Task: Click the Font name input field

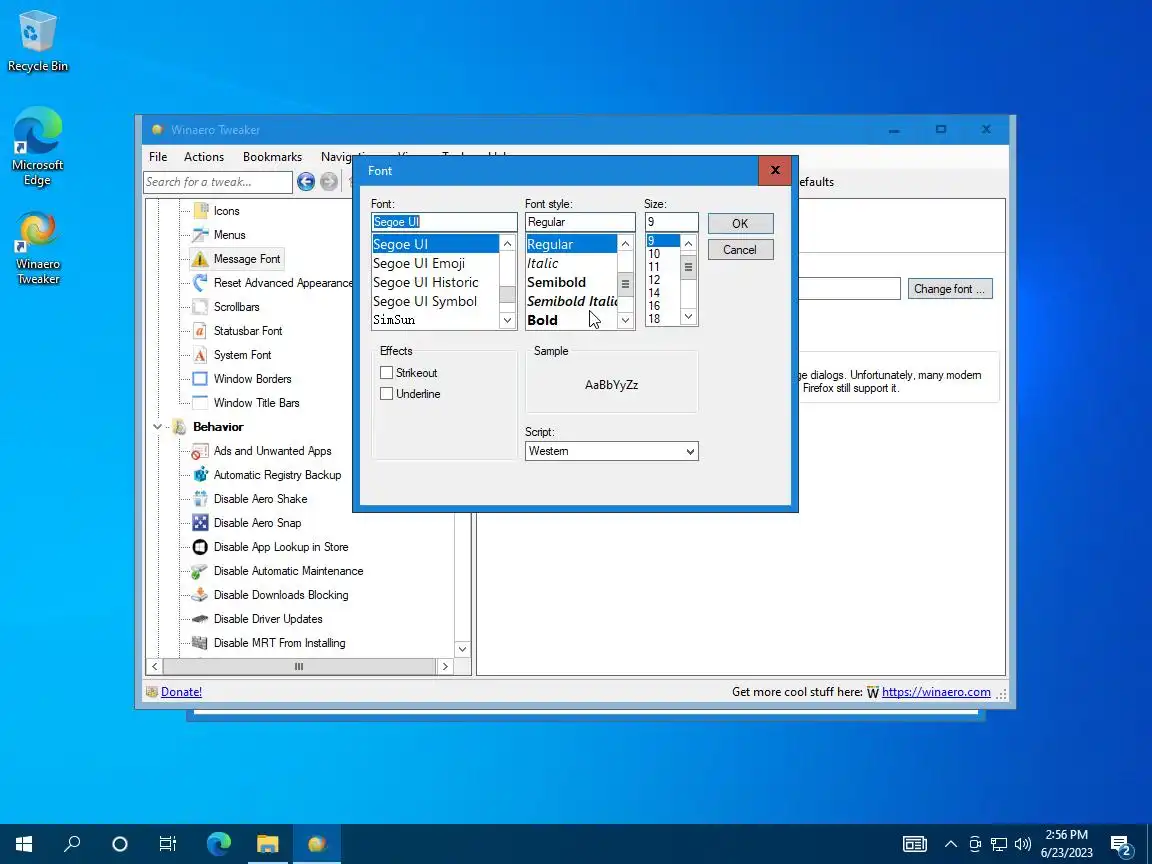Action: click(x=444, y=222)
